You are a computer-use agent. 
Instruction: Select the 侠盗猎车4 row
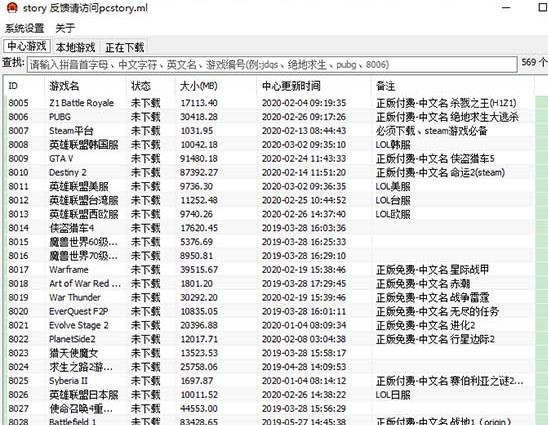[x=269, y=228]
